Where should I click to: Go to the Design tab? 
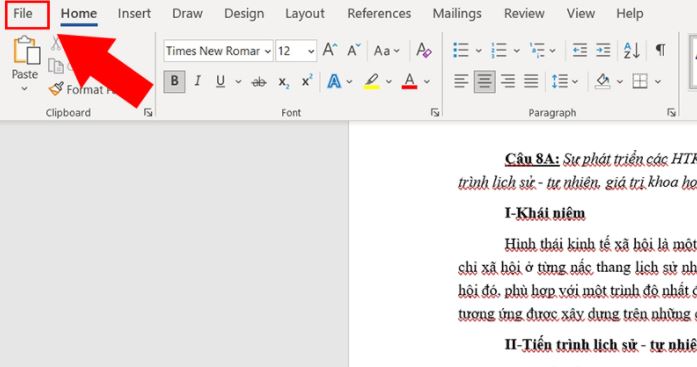click(x=244, y=14)
